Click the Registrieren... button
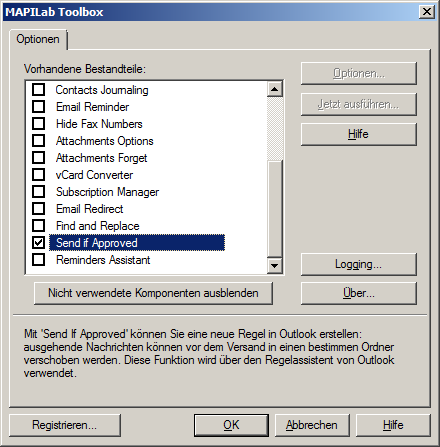Screen dimensions: 440x447 [x=65, y=425]
